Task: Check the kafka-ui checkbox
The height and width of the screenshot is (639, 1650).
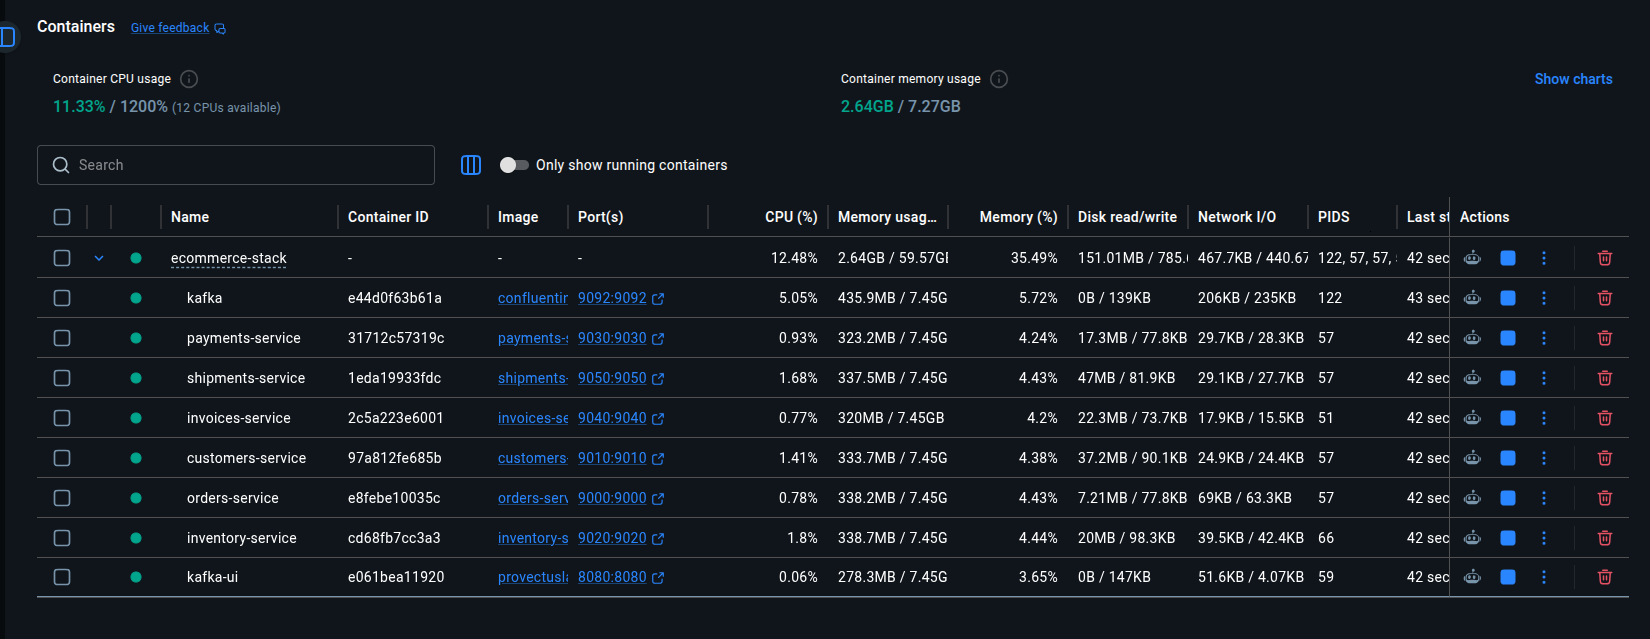Action: pos(62,577)
